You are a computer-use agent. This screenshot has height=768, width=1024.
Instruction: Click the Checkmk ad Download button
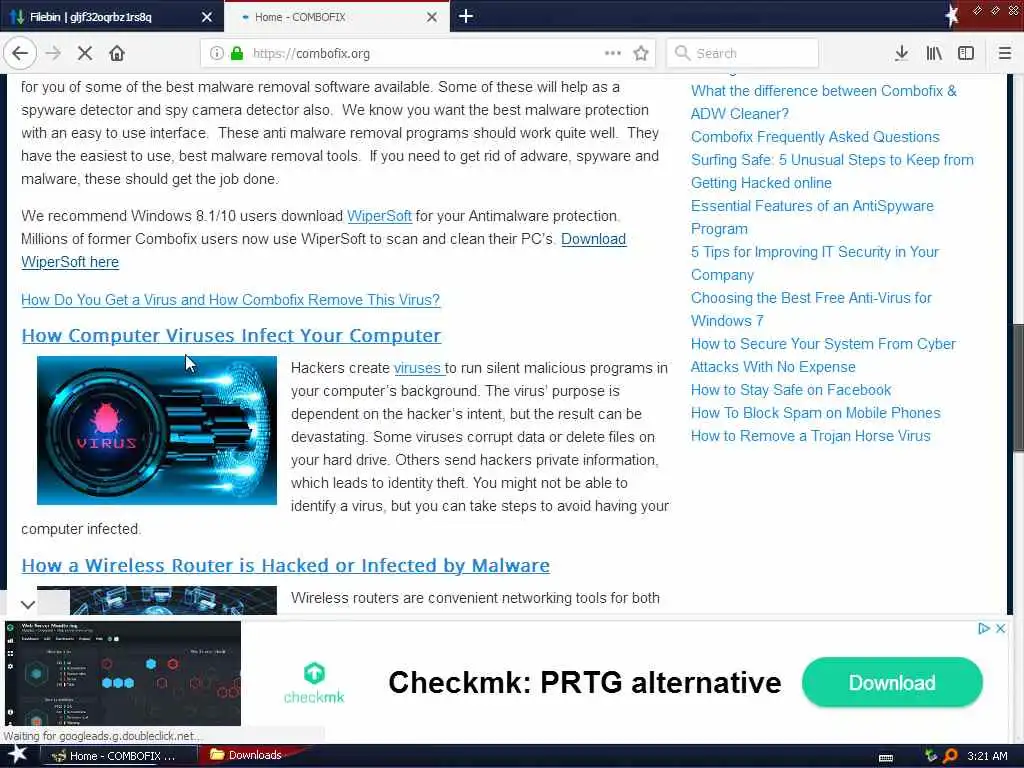pos(892,682)
